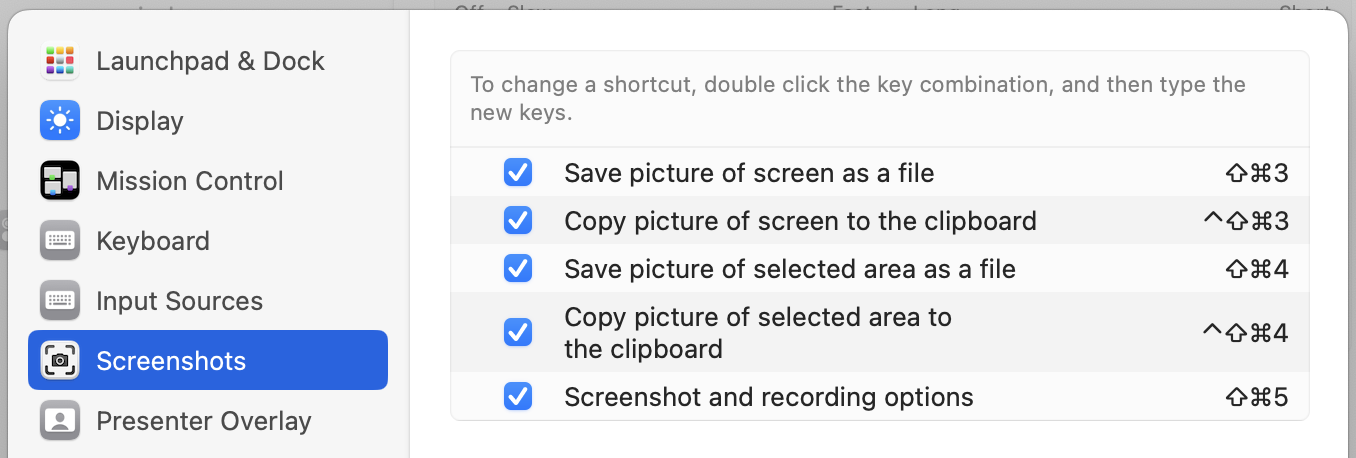This screenshot has height=458, width=1356.
Task: Disable Screenshot and recording options checkbox
Action: (x=518, y=397)
